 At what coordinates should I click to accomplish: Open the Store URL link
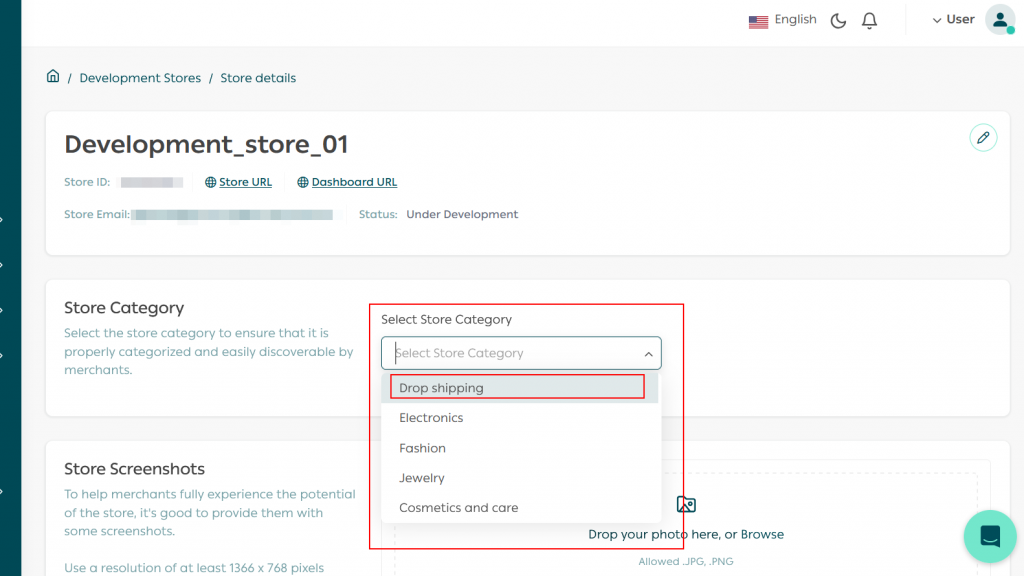click(246, 182)
